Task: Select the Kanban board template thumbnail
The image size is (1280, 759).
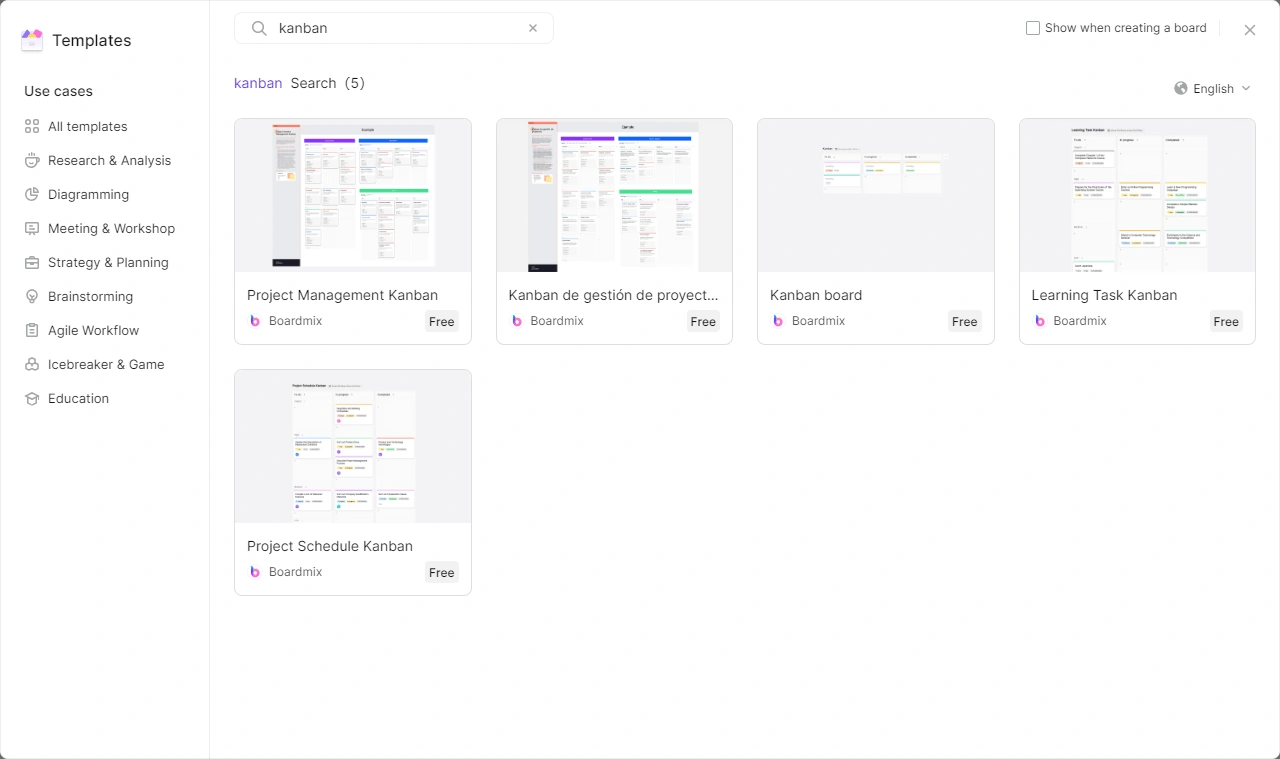Action: pos(876,195)
